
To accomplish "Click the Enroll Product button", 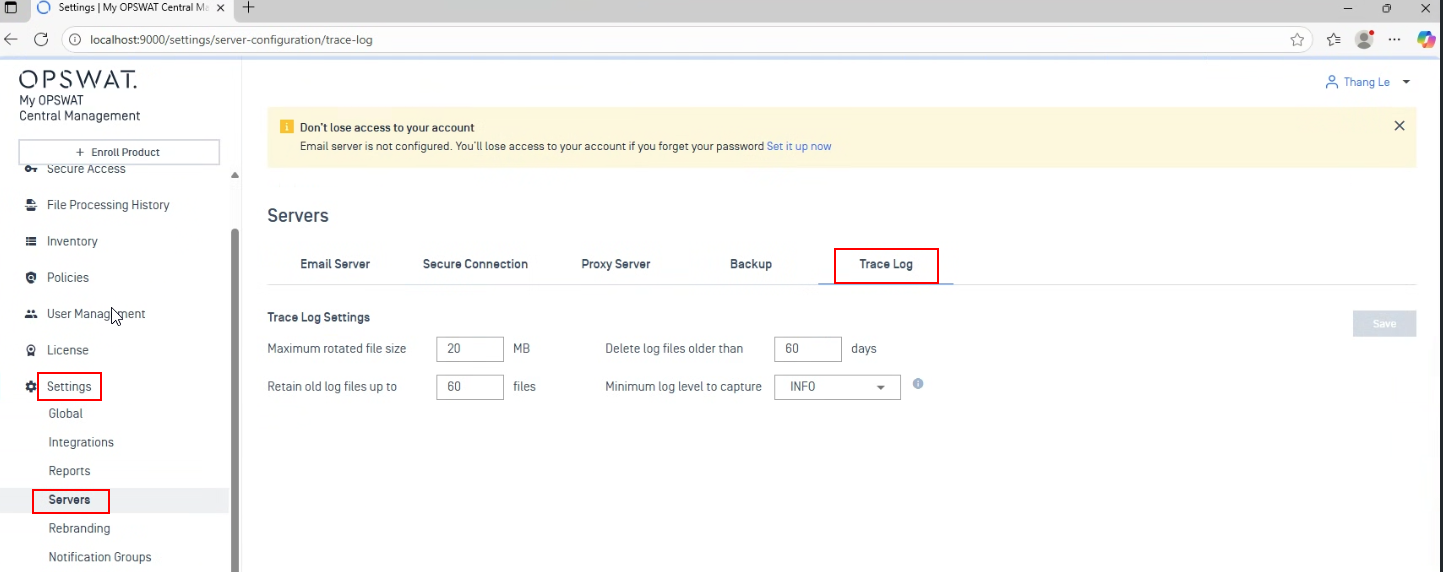I will [119, 152].
